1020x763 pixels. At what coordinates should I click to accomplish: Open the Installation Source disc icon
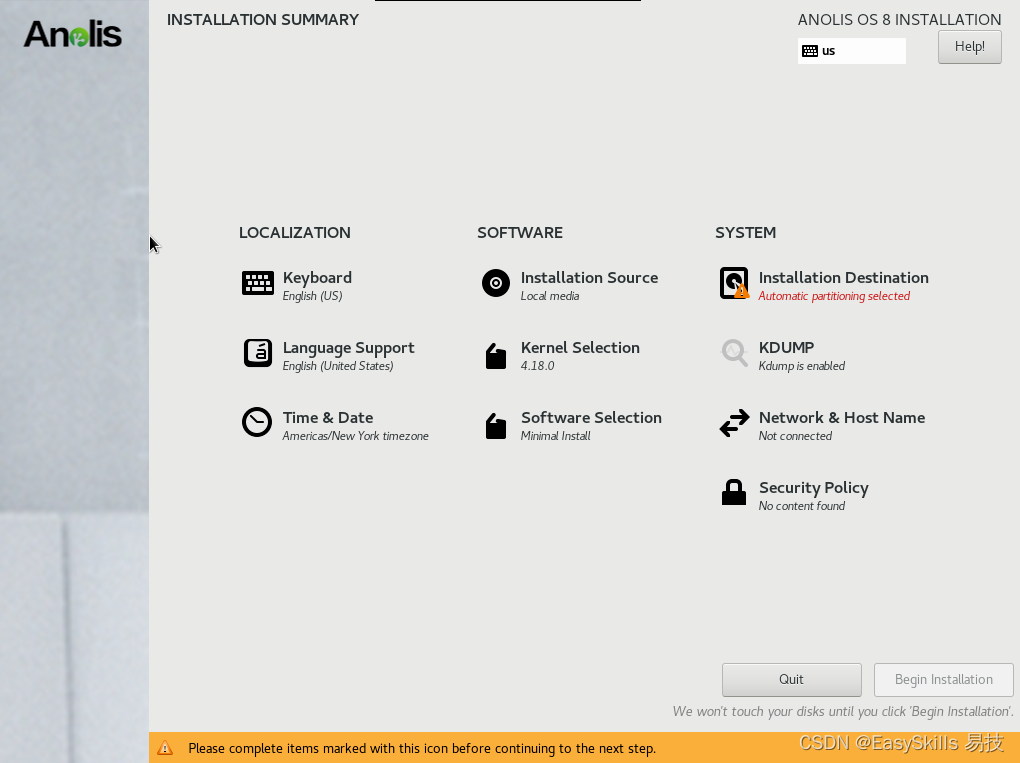pos(496,283)
